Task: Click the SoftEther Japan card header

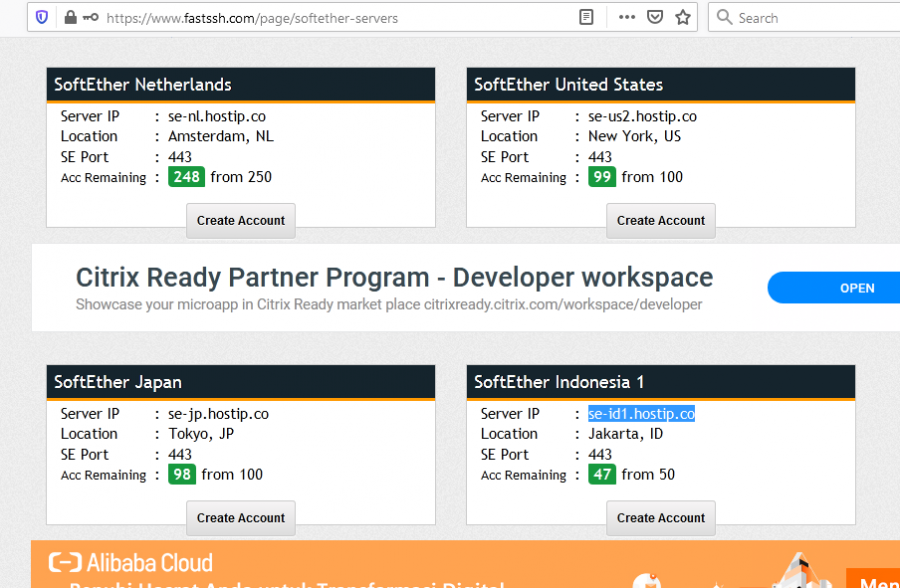Action: point(240,382)
